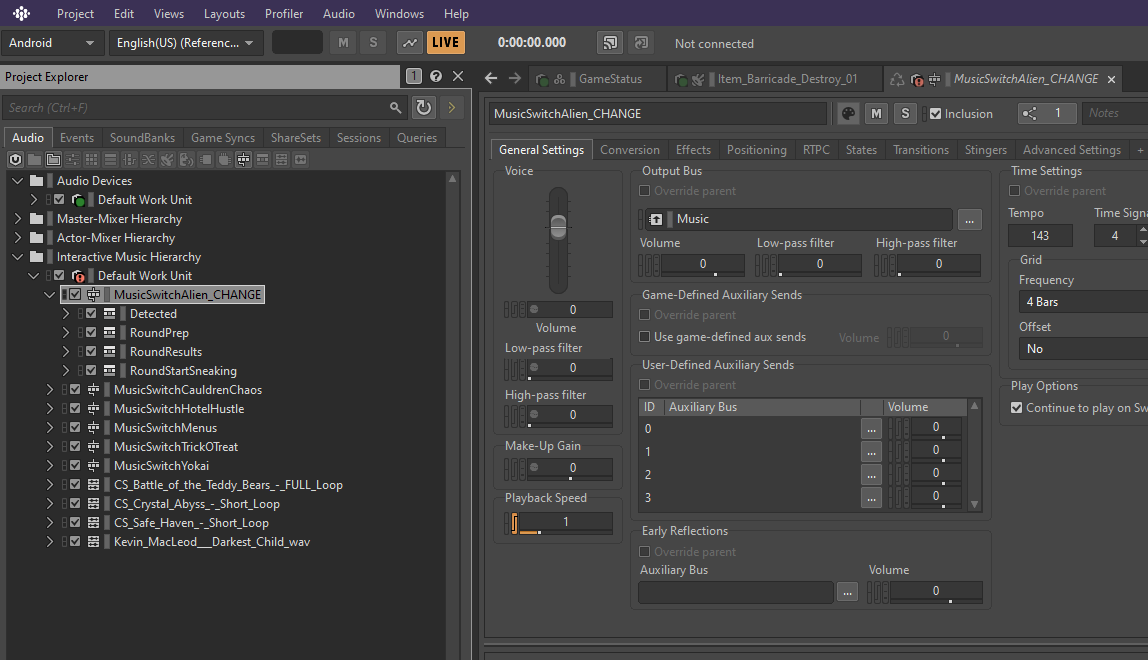Click the Solo (S) button in the top toolbar
Screen dimensions: 1148x660
tap(372, 43)
